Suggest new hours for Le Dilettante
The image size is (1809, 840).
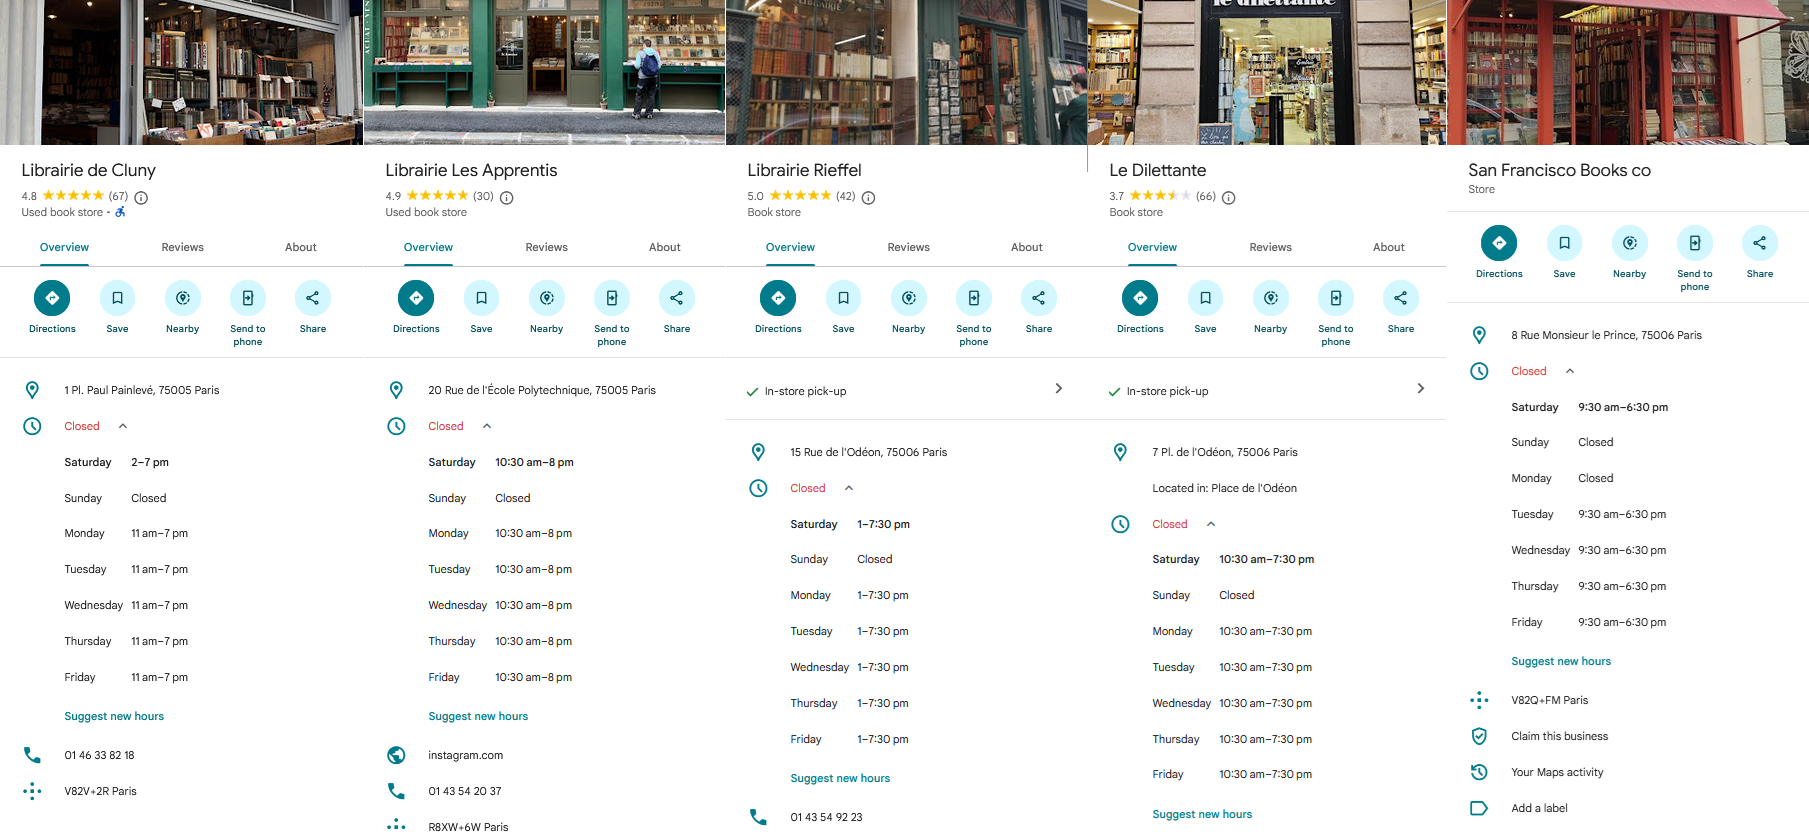point(1202,814)
